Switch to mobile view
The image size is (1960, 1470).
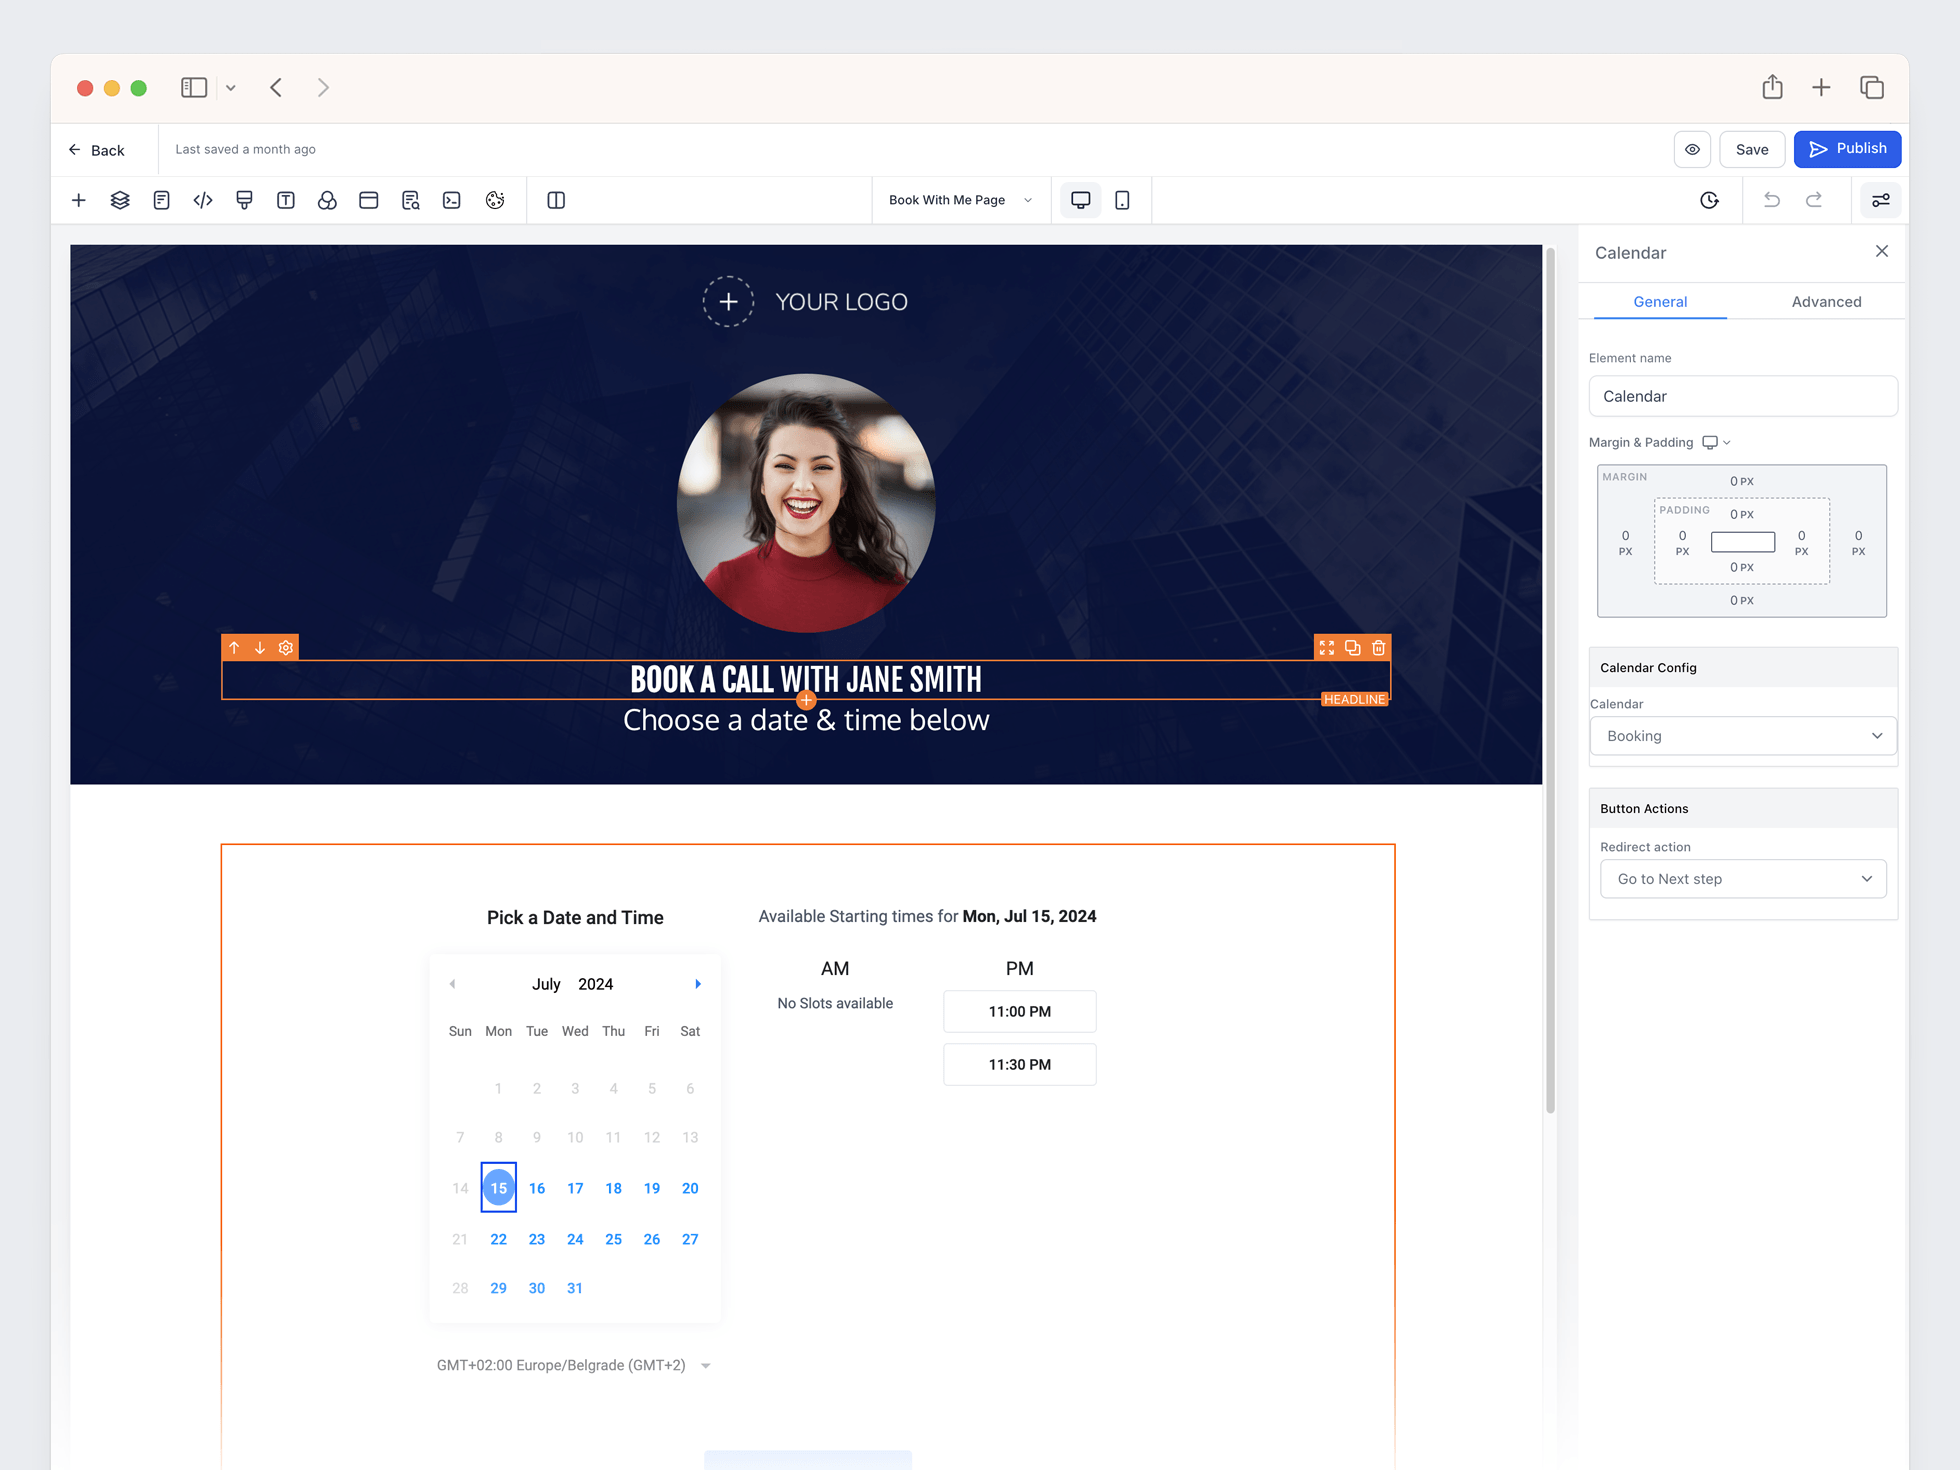click(1123, 200)
